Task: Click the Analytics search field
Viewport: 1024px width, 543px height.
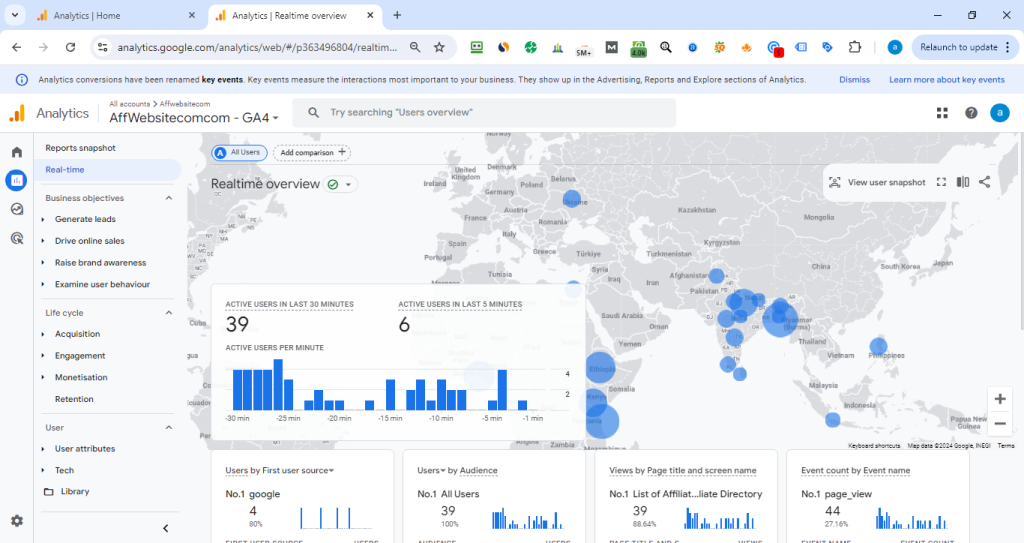Action: (484, 113)
